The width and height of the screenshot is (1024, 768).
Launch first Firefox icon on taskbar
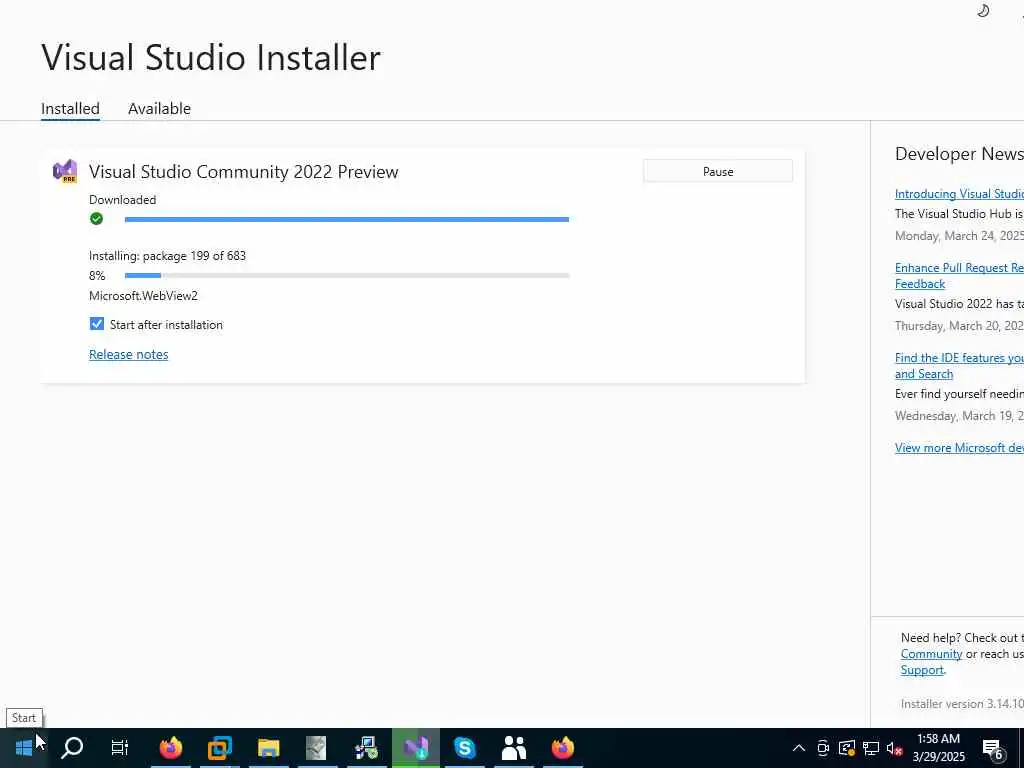coord(170,747)
